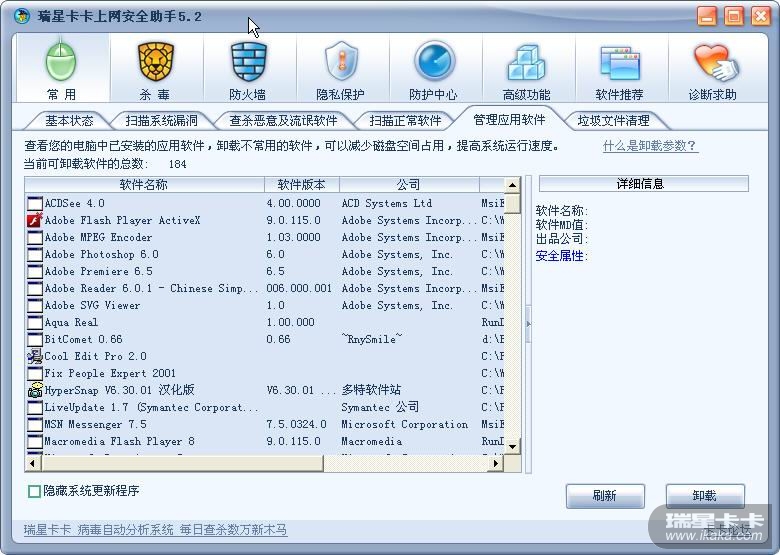Click the Macromedia Flash Player 8 icon
The image size is (780, 555).
(x=35, y=441)
